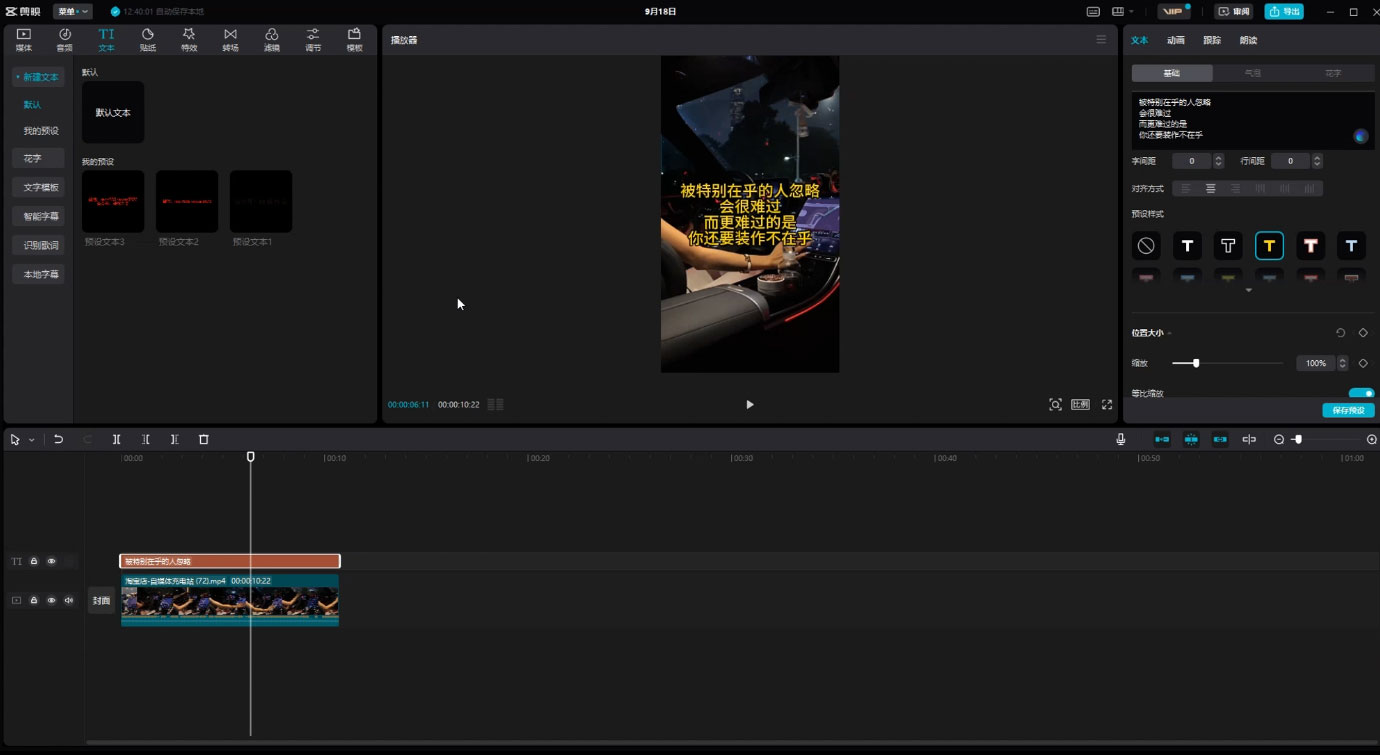Click the 缩放 scale slider handle

pos(1196,363)
